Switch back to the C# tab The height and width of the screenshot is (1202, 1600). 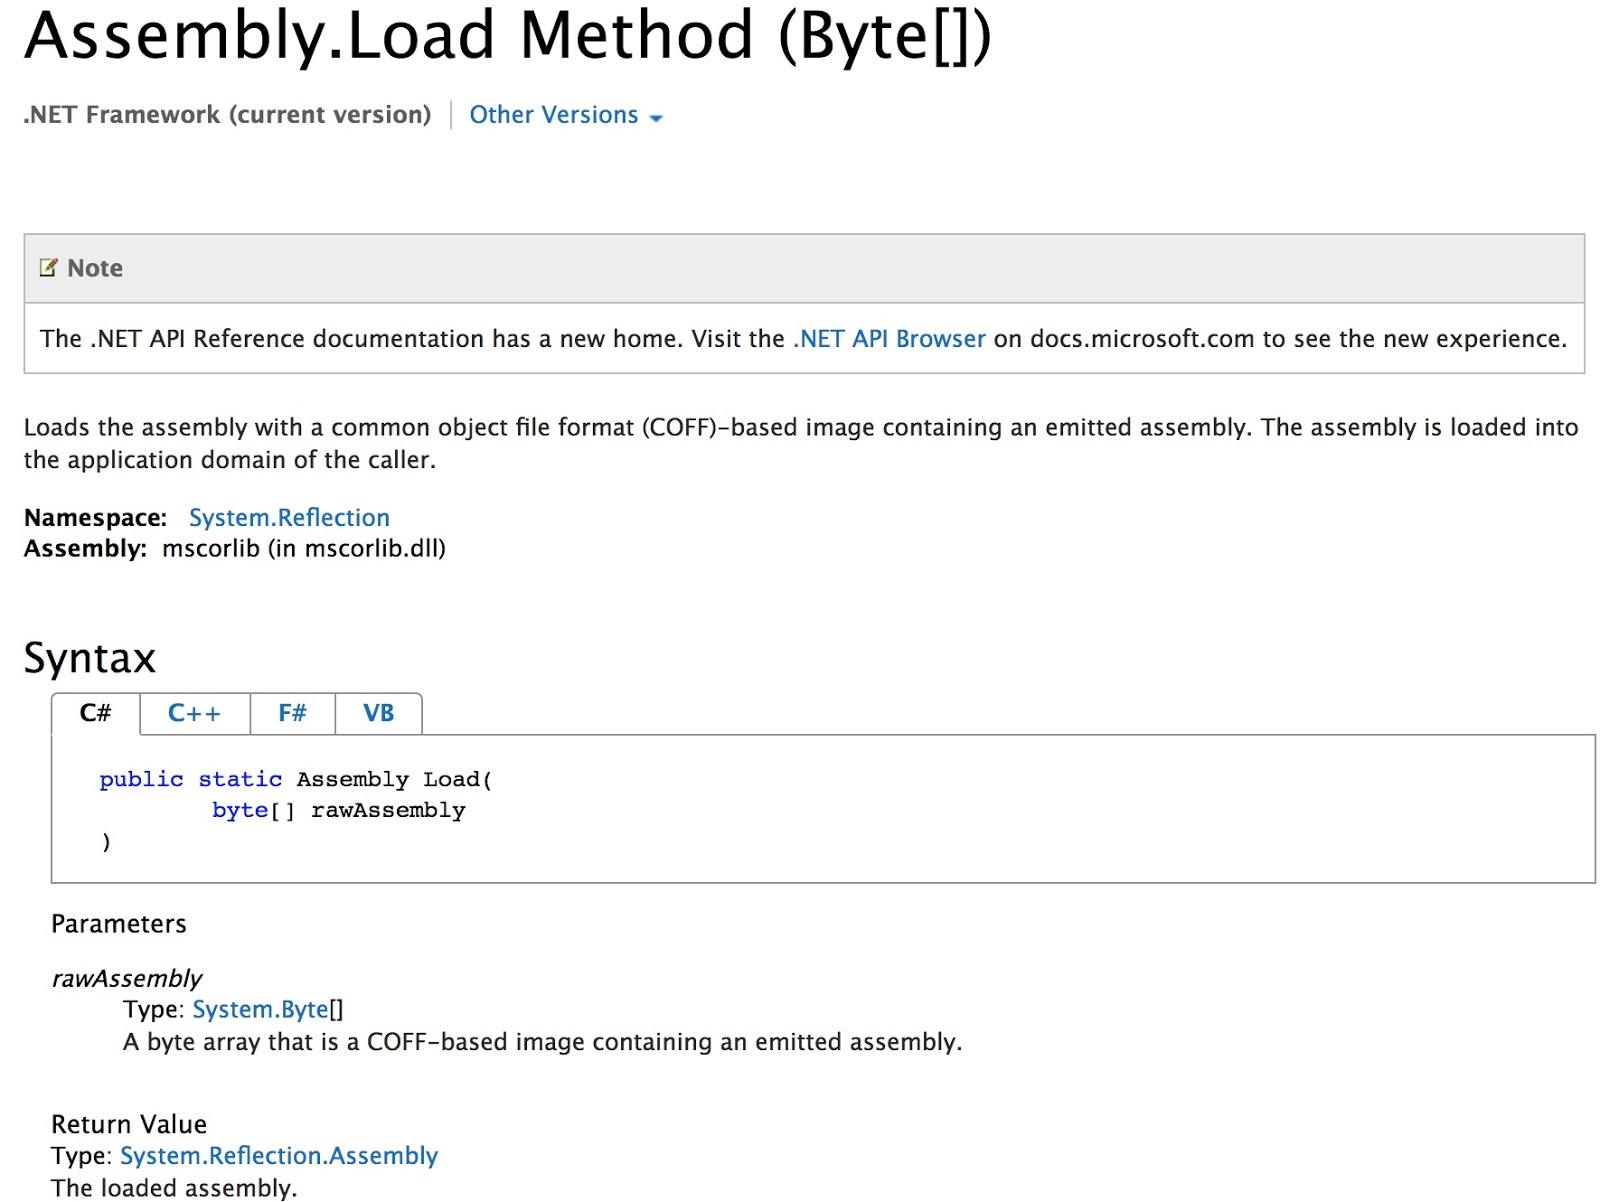[x=95, y=713]
